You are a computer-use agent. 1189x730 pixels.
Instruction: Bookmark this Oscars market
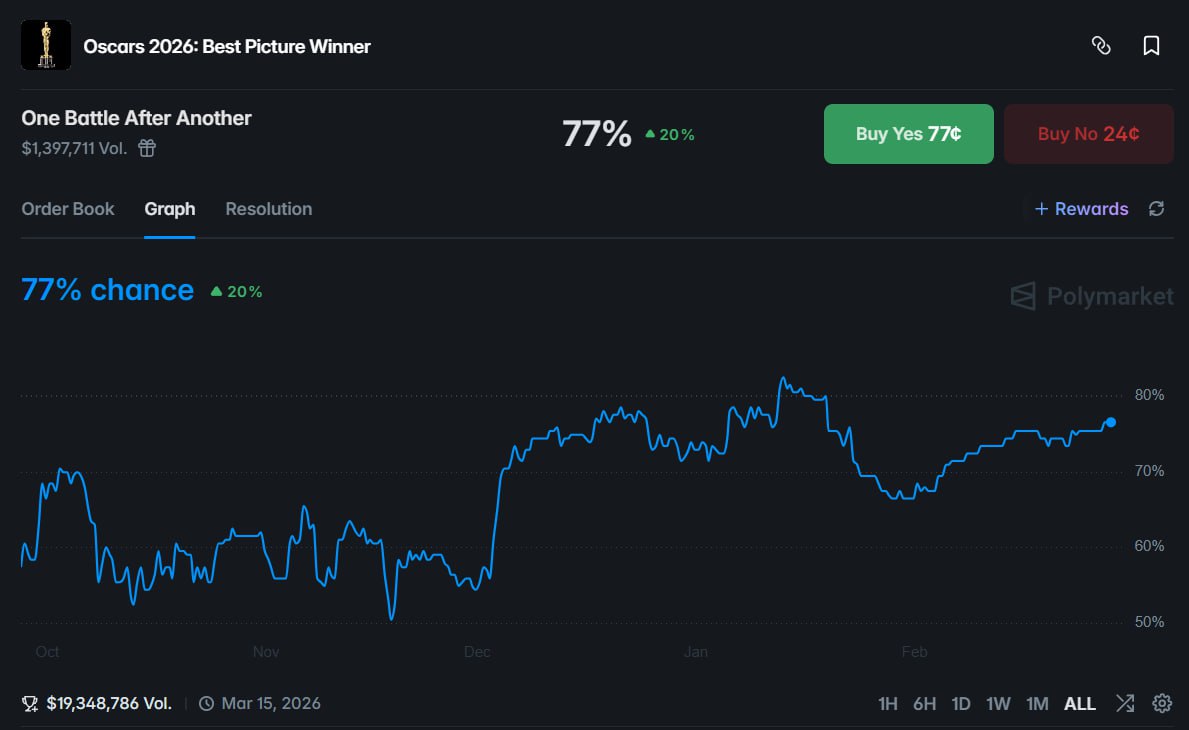(x=1151, y=46)
